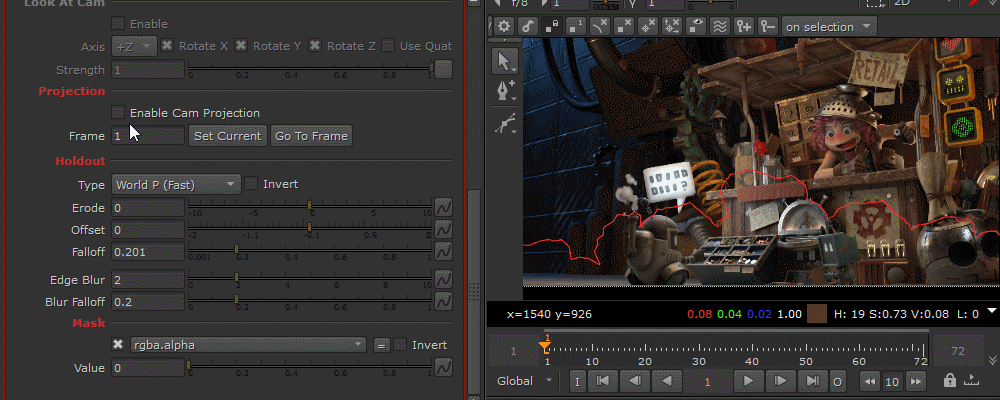The width and height of the screenshot is (1000, 400).
Task: Expand the timeline double chevron
Action: point(992,360)
